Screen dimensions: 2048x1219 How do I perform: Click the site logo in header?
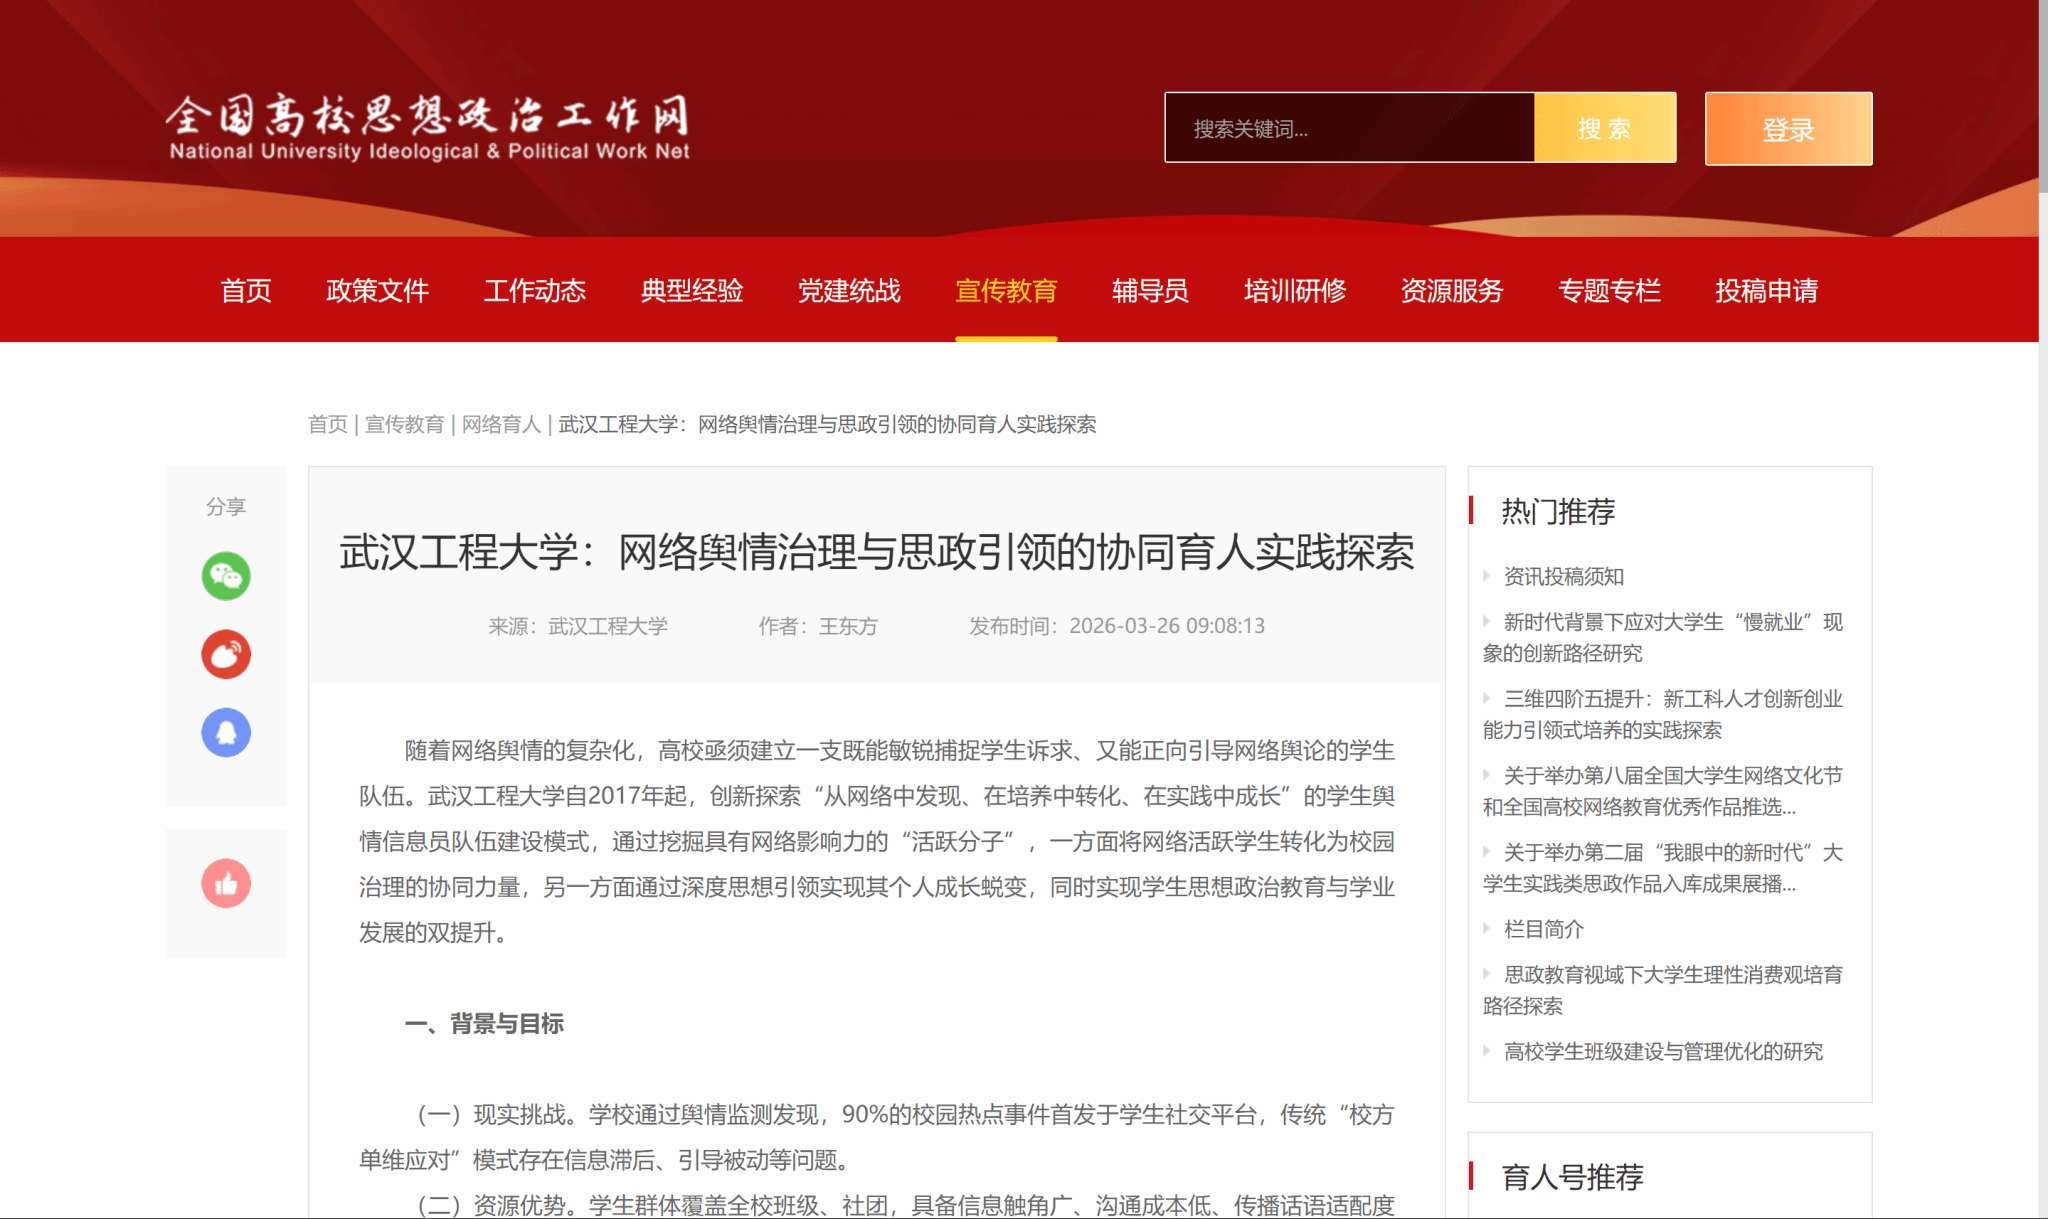click(x=428, y=128)
